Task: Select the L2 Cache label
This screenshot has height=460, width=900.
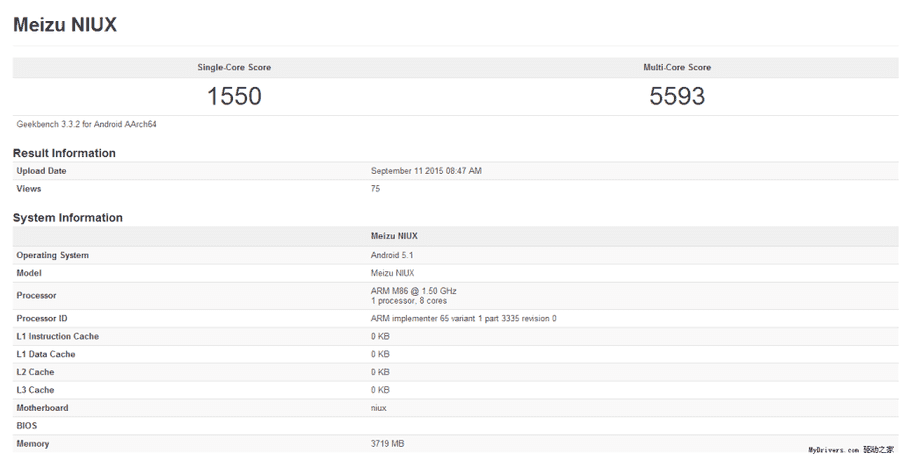Action: [36, 372]
